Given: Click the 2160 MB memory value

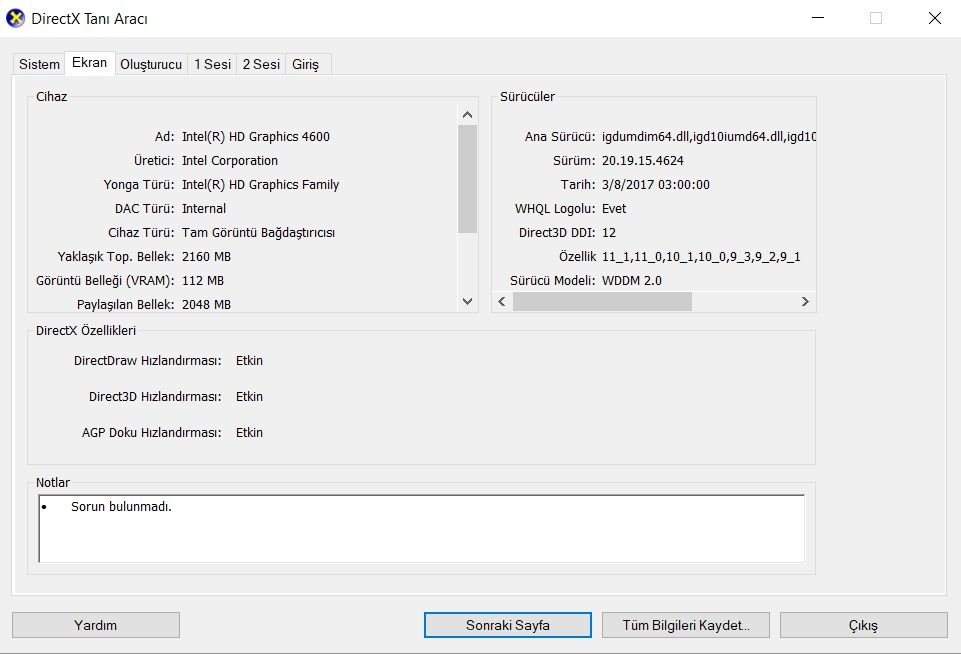Looking at the screenshot, I should (x=207, y=257).
